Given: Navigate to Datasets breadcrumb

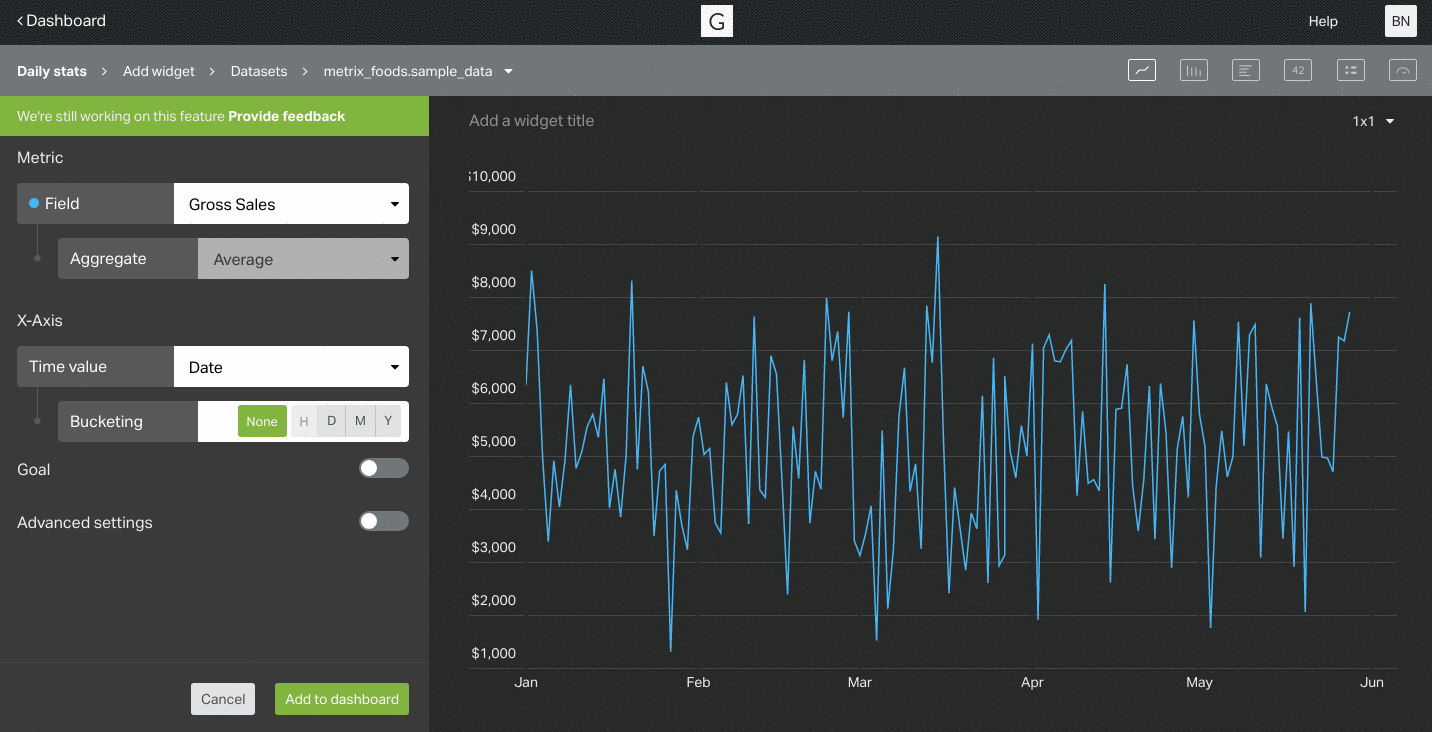Looking at the screenshot, I should (x=259, y=71).
